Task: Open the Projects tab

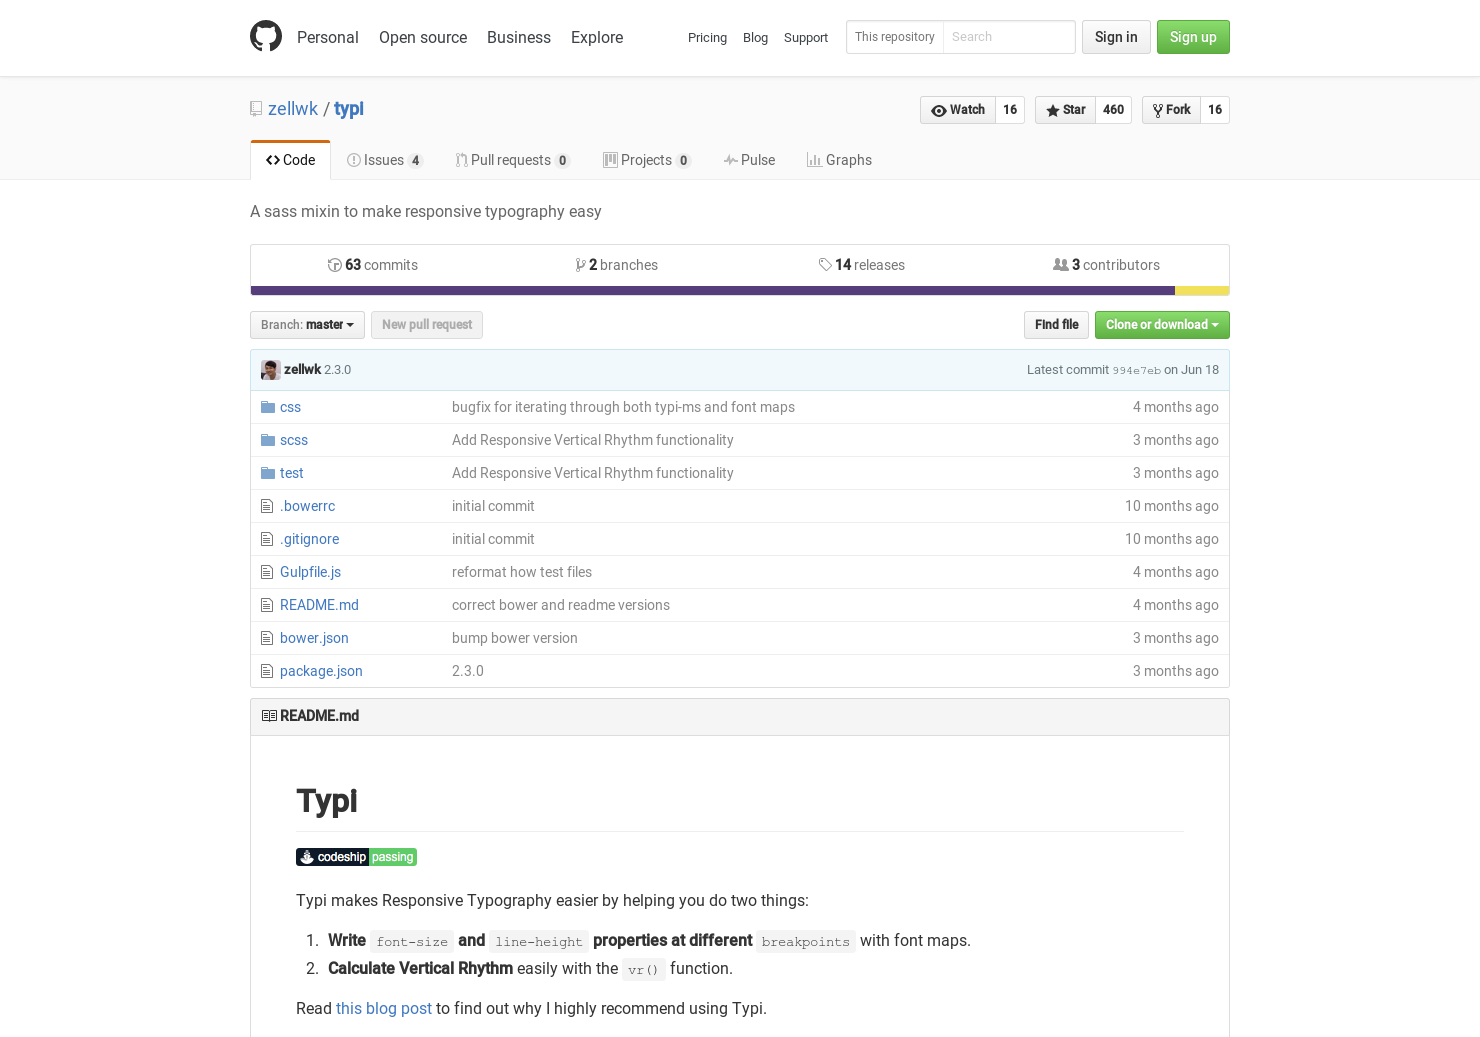Action: point(647,160)
